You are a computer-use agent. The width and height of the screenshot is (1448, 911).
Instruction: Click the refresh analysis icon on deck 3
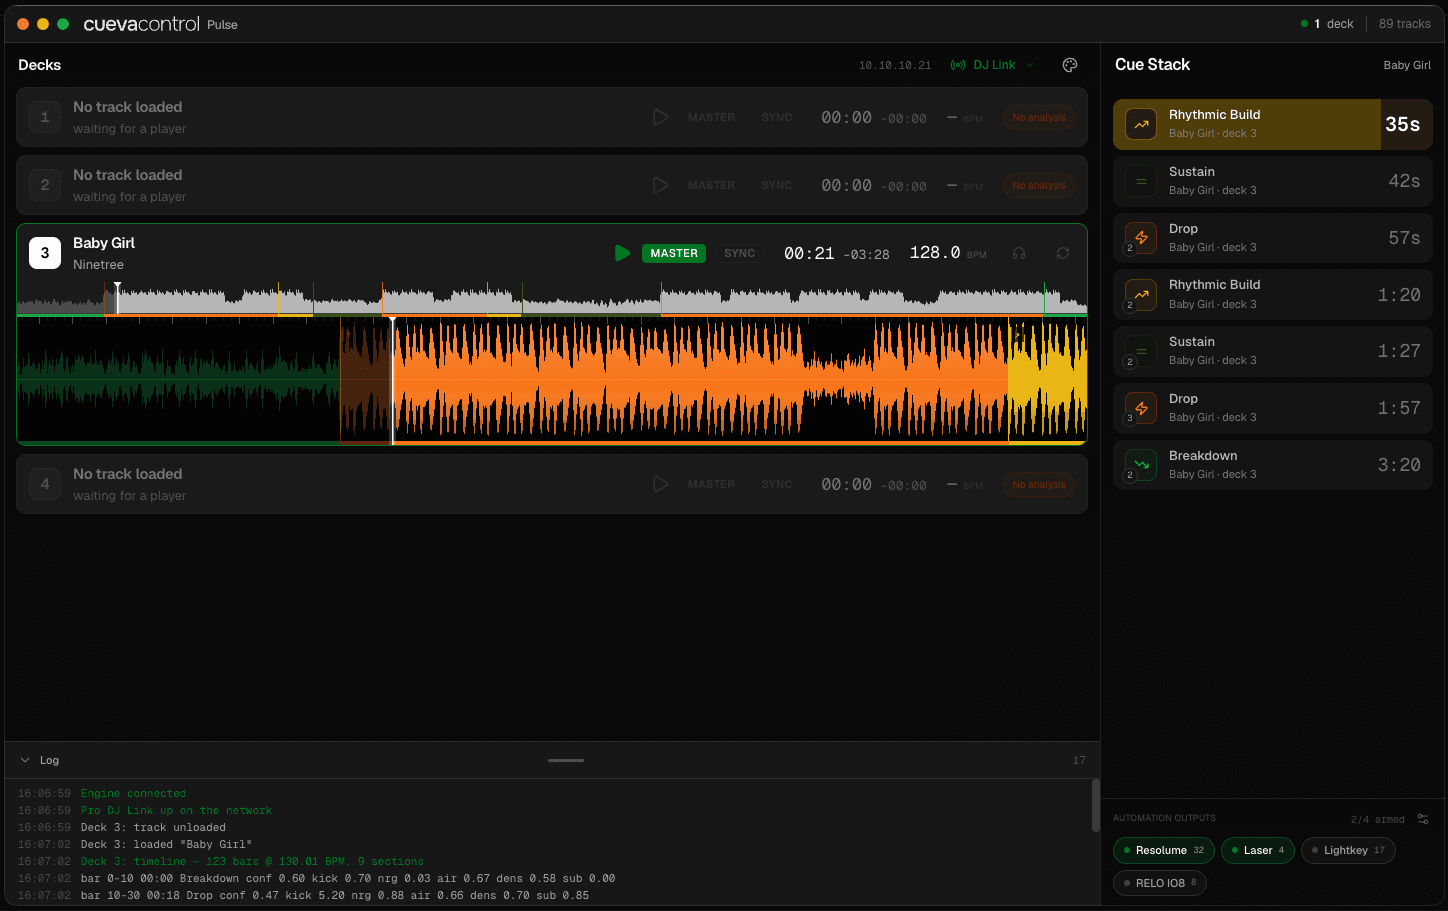click(x=1063, y=253)
